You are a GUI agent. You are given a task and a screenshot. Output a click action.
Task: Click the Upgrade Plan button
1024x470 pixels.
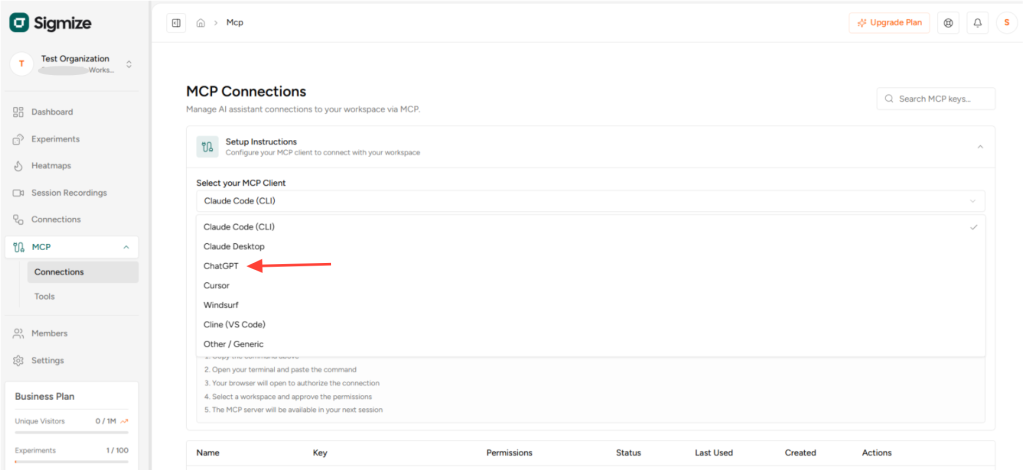click(x=889, y=23)
